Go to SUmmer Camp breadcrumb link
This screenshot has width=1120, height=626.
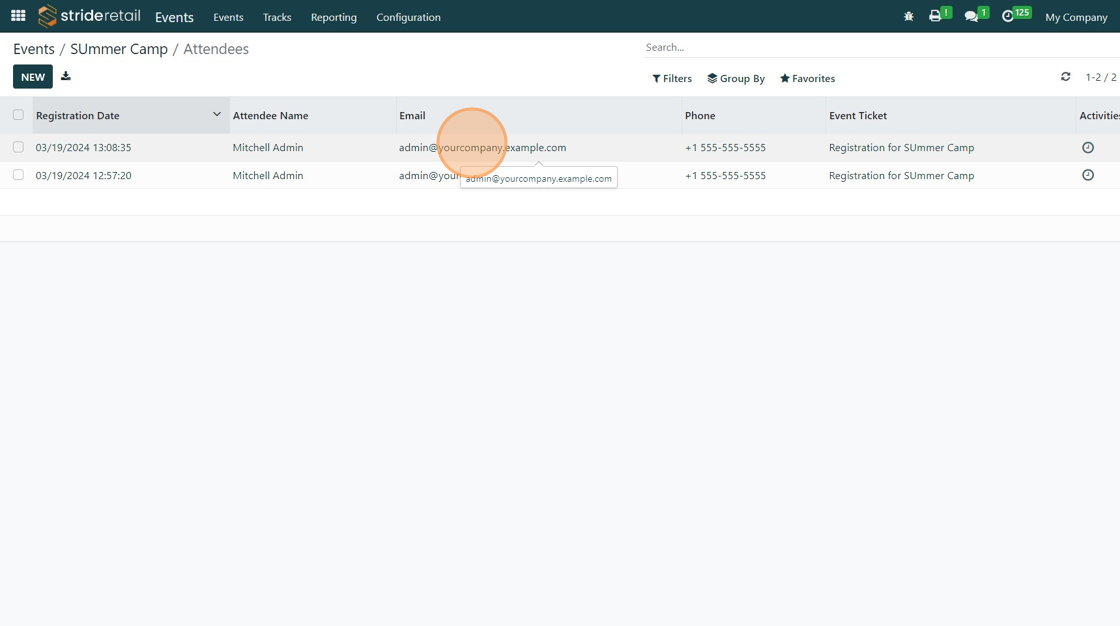click(119, 49)
